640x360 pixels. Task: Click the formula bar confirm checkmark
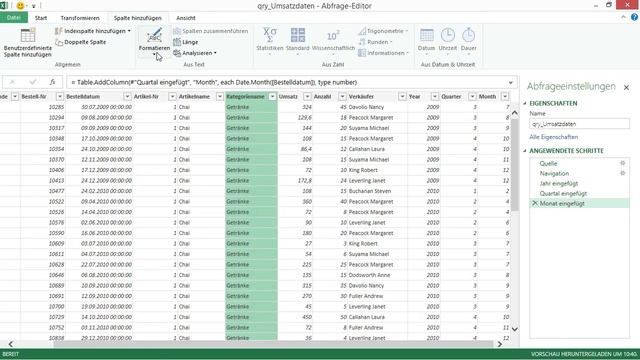click(x=33, y=82)
